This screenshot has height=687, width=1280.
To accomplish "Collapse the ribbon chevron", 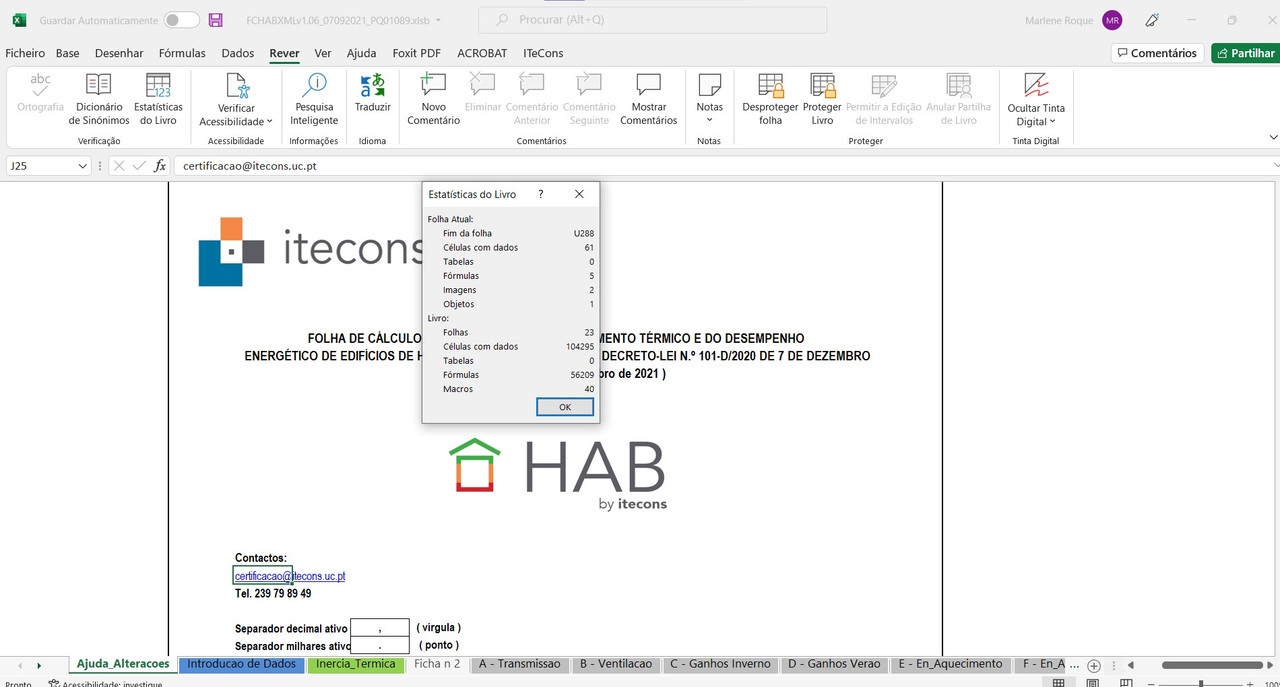I will click(1273, 137).
